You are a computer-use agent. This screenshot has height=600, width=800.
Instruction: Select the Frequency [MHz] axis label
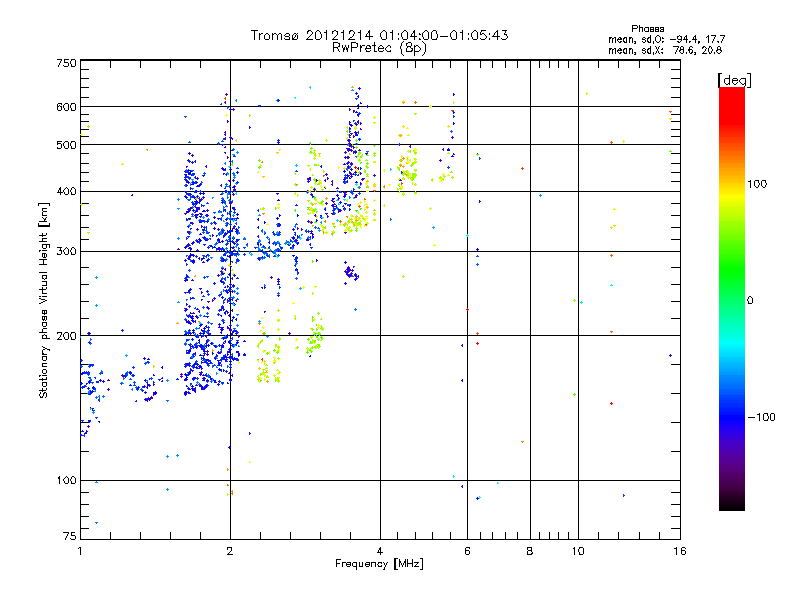tap(378, 565)
